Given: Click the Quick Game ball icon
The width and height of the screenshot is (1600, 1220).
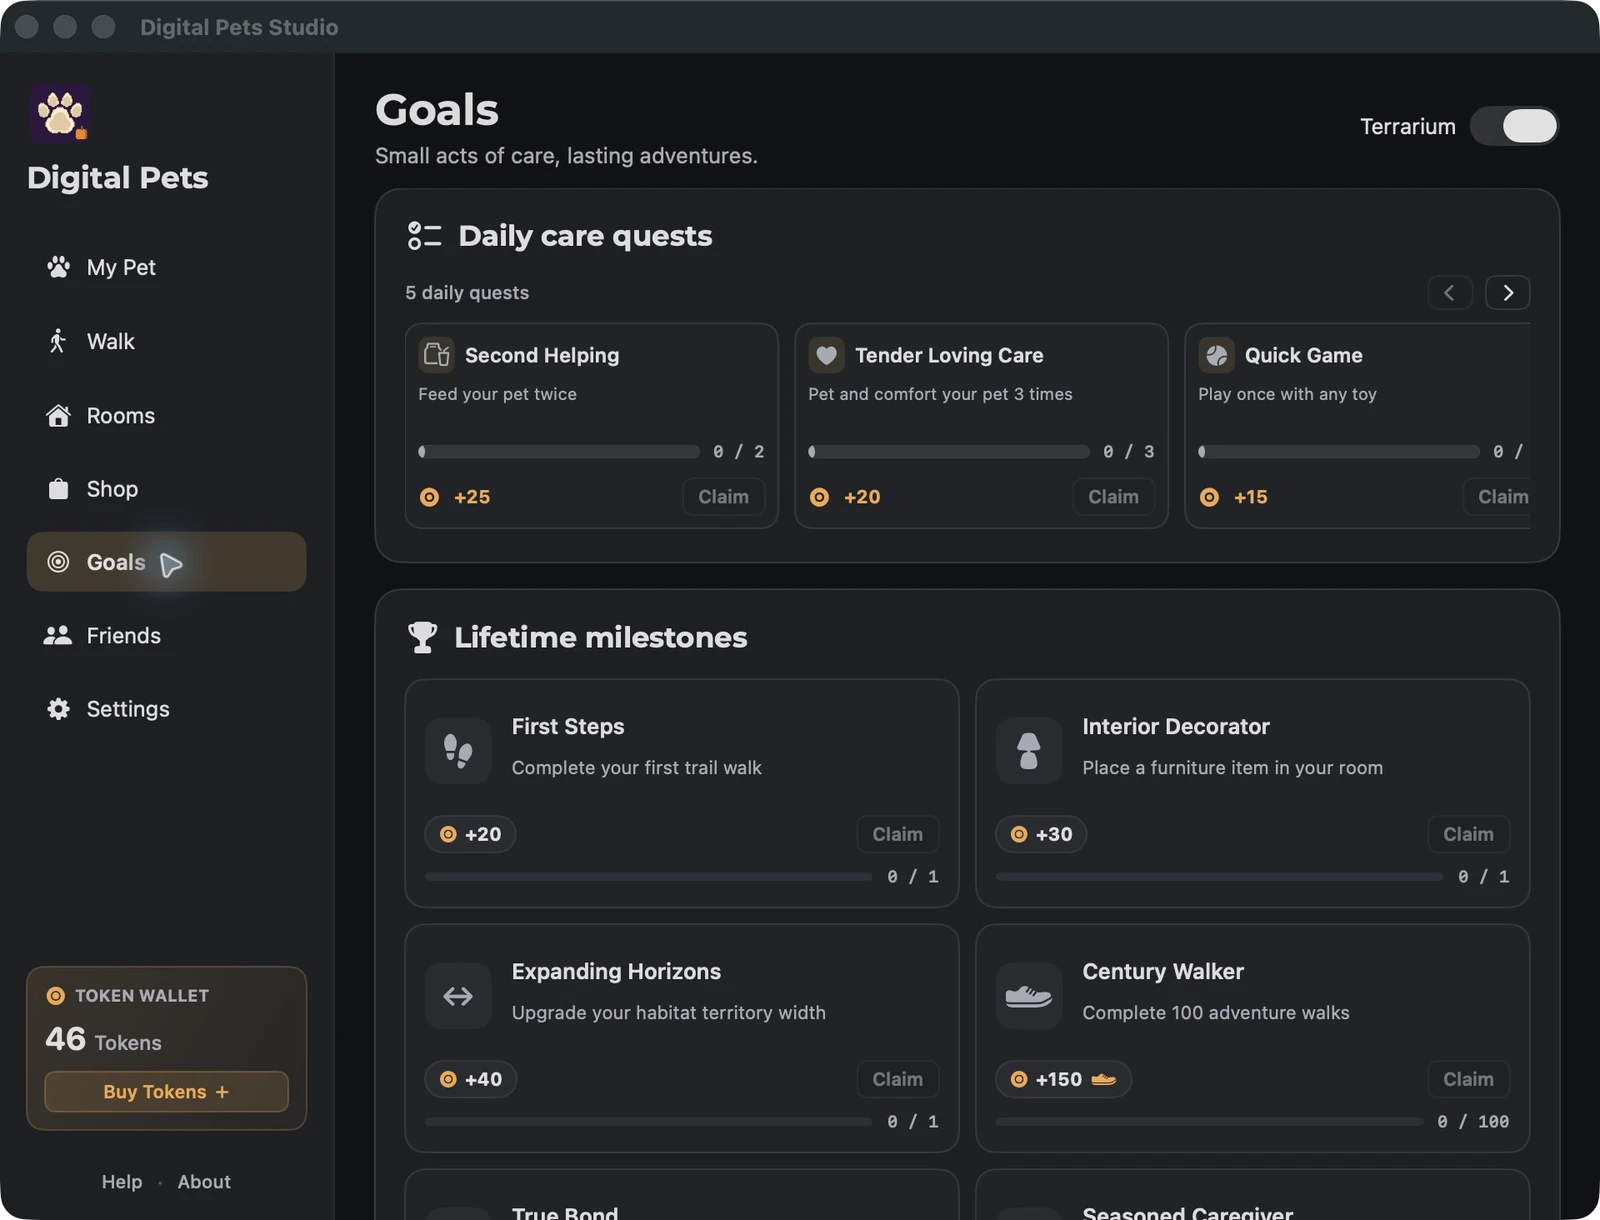Looking at the screenshot, I should click(1216, 355).
